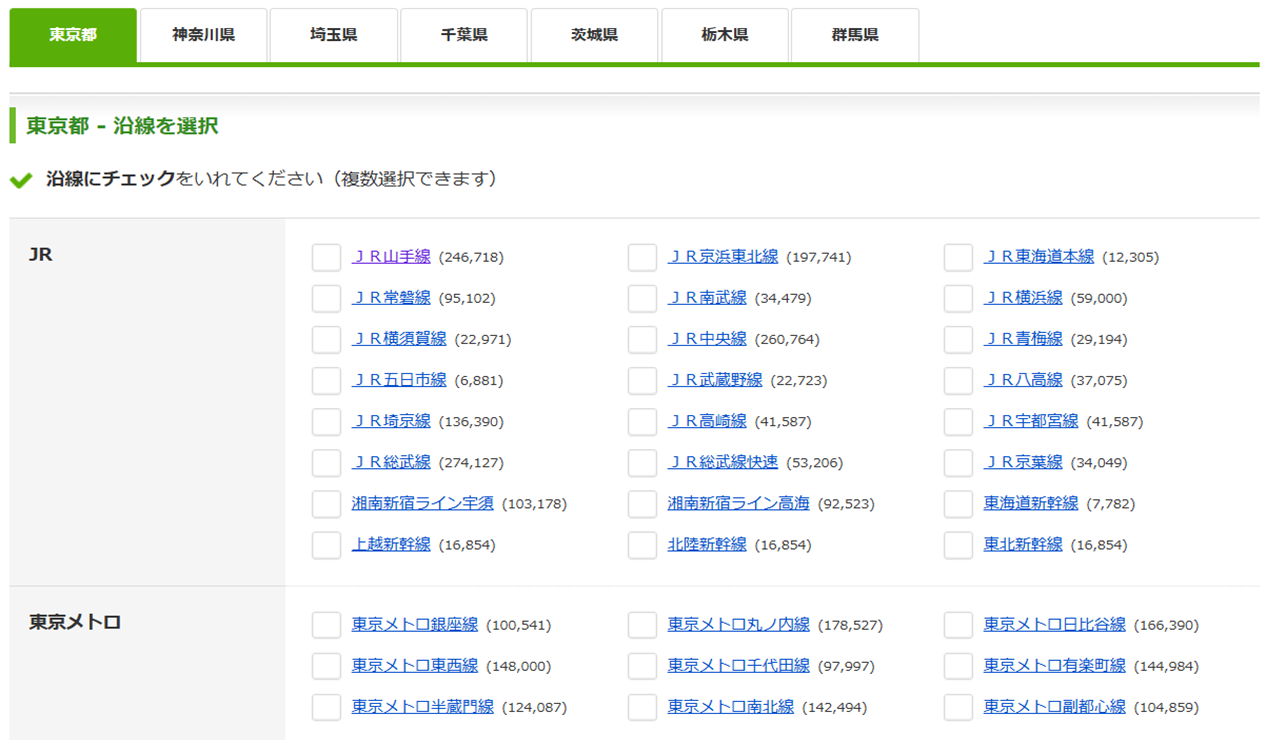Screen dimensions: 1266x740
Task: Open the 東海道新幹線 link
Action: (x=1031, y=504)
